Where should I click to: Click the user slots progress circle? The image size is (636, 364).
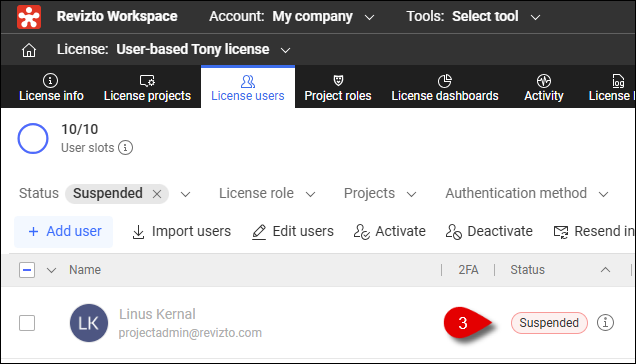[x=33, y=138]
